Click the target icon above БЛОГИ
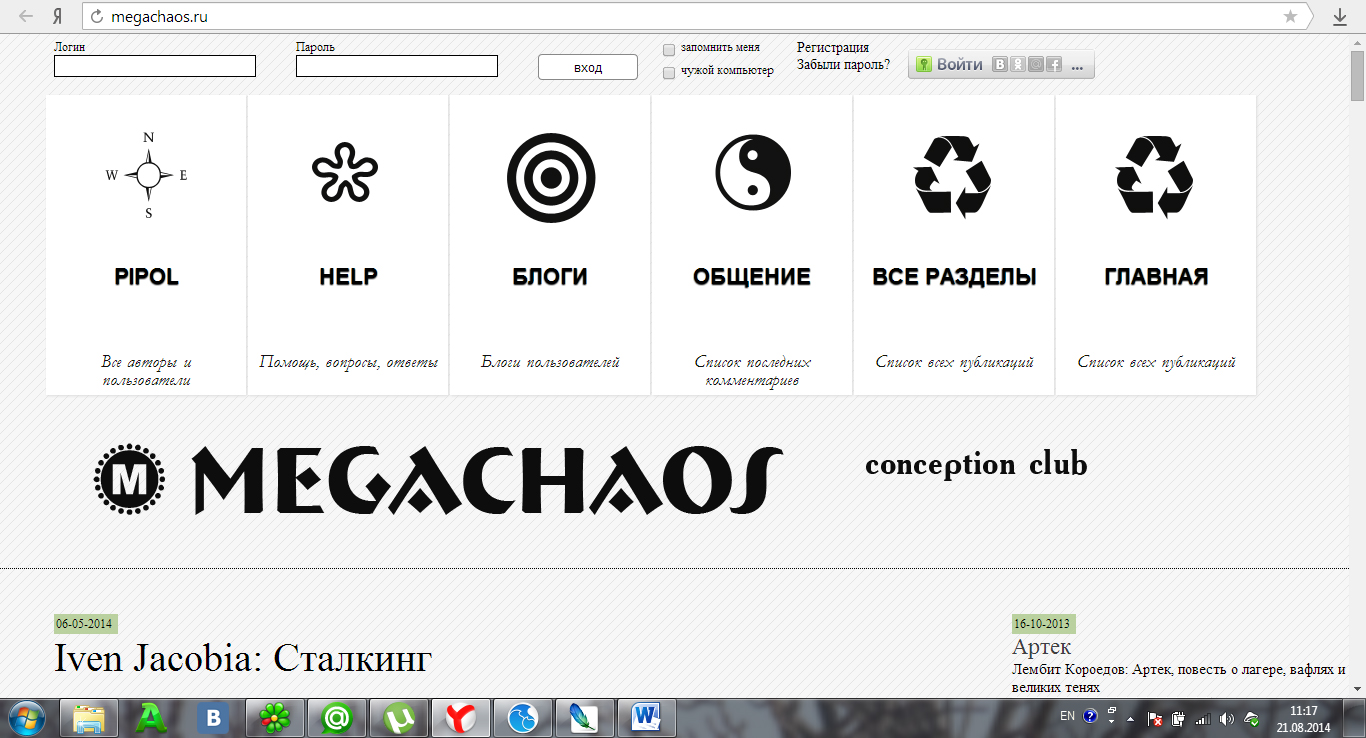 551,178
